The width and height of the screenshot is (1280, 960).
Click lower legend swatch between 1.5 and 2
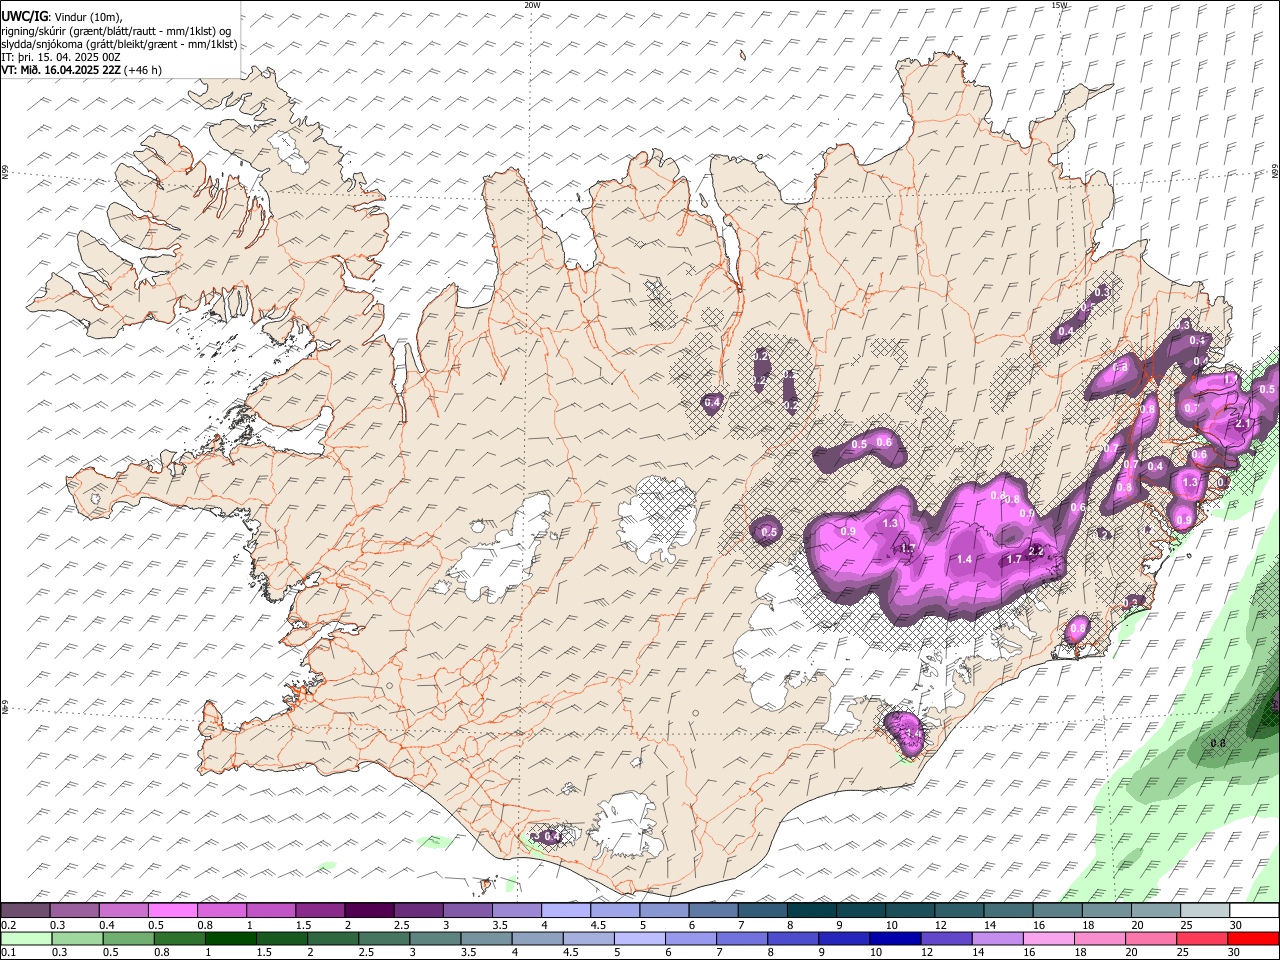[280, 939]
